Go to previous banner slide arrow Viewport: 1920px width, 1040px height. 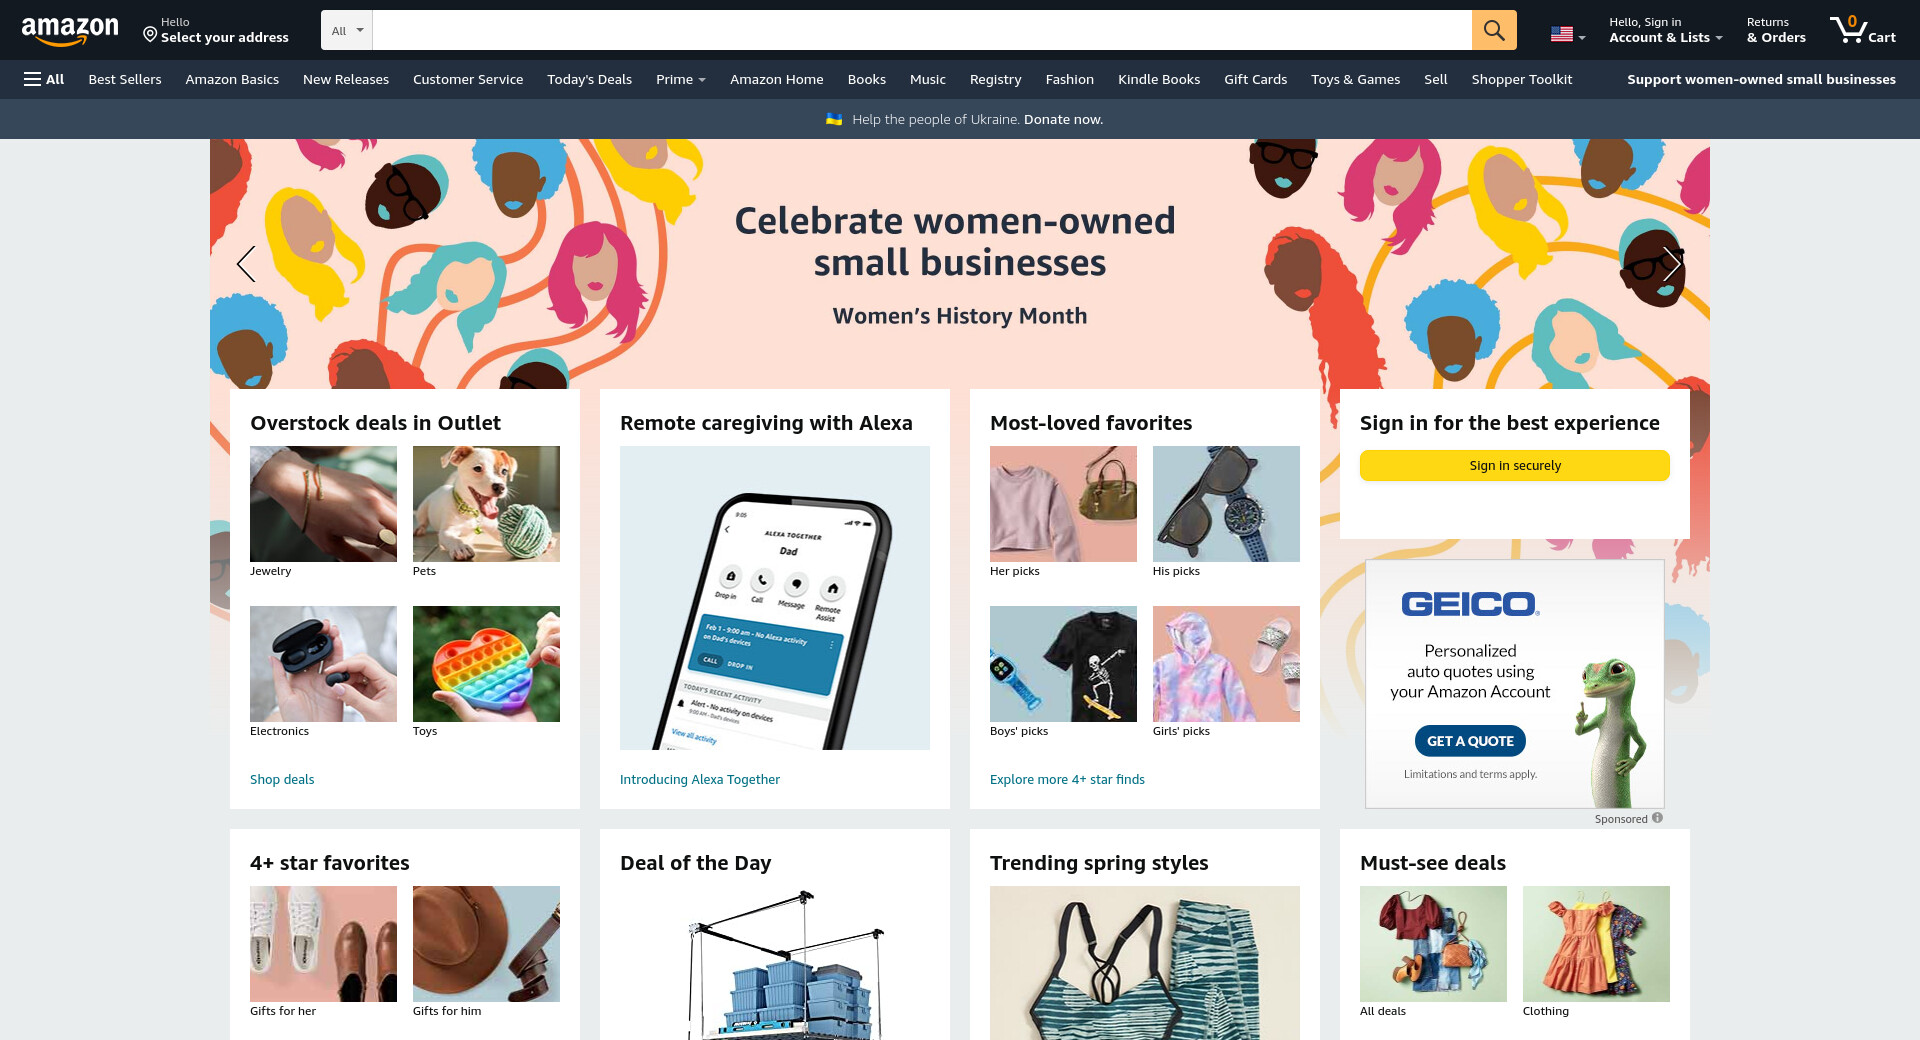click(246, 264)
